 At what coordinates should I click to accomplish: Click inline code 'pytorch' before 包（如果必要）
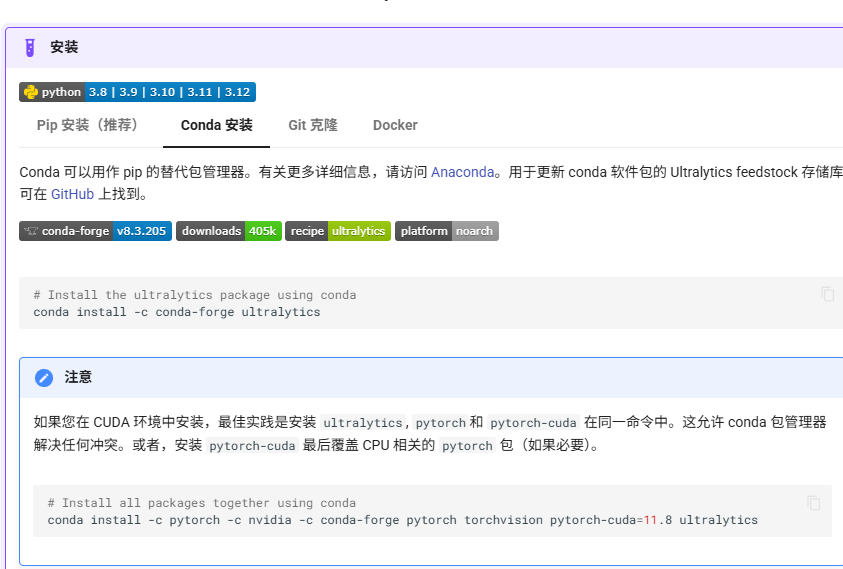tap(467, 446)
